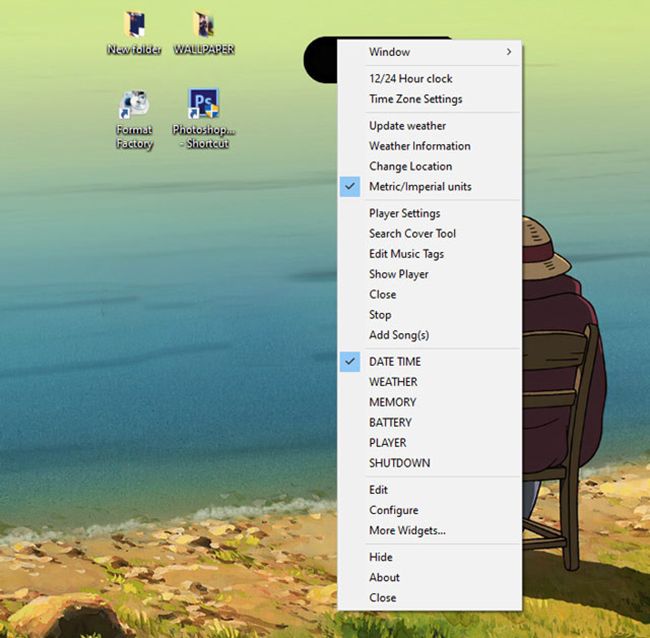Open Player Settings
This screenshot has width=650, height=638.
pyautogui.click(x=429, y=213)
